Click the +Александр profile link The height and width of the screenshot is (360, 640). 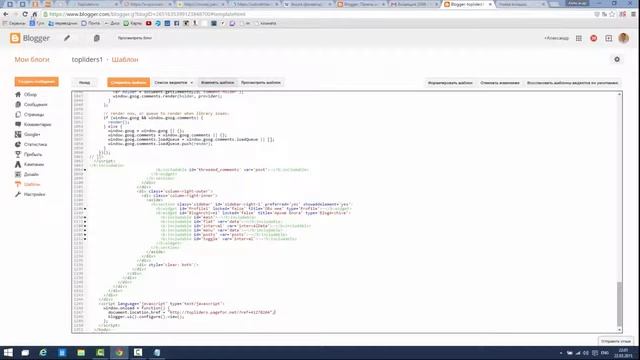point(556,38)
